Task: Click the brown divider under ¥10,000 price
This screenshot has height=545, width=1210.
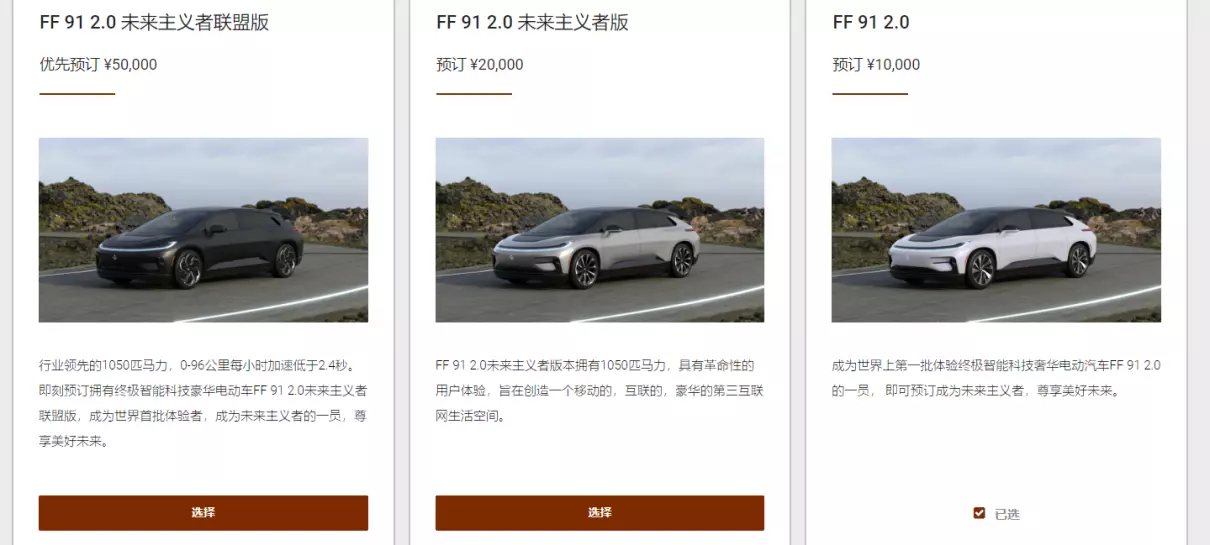Action: coord(870,94)
